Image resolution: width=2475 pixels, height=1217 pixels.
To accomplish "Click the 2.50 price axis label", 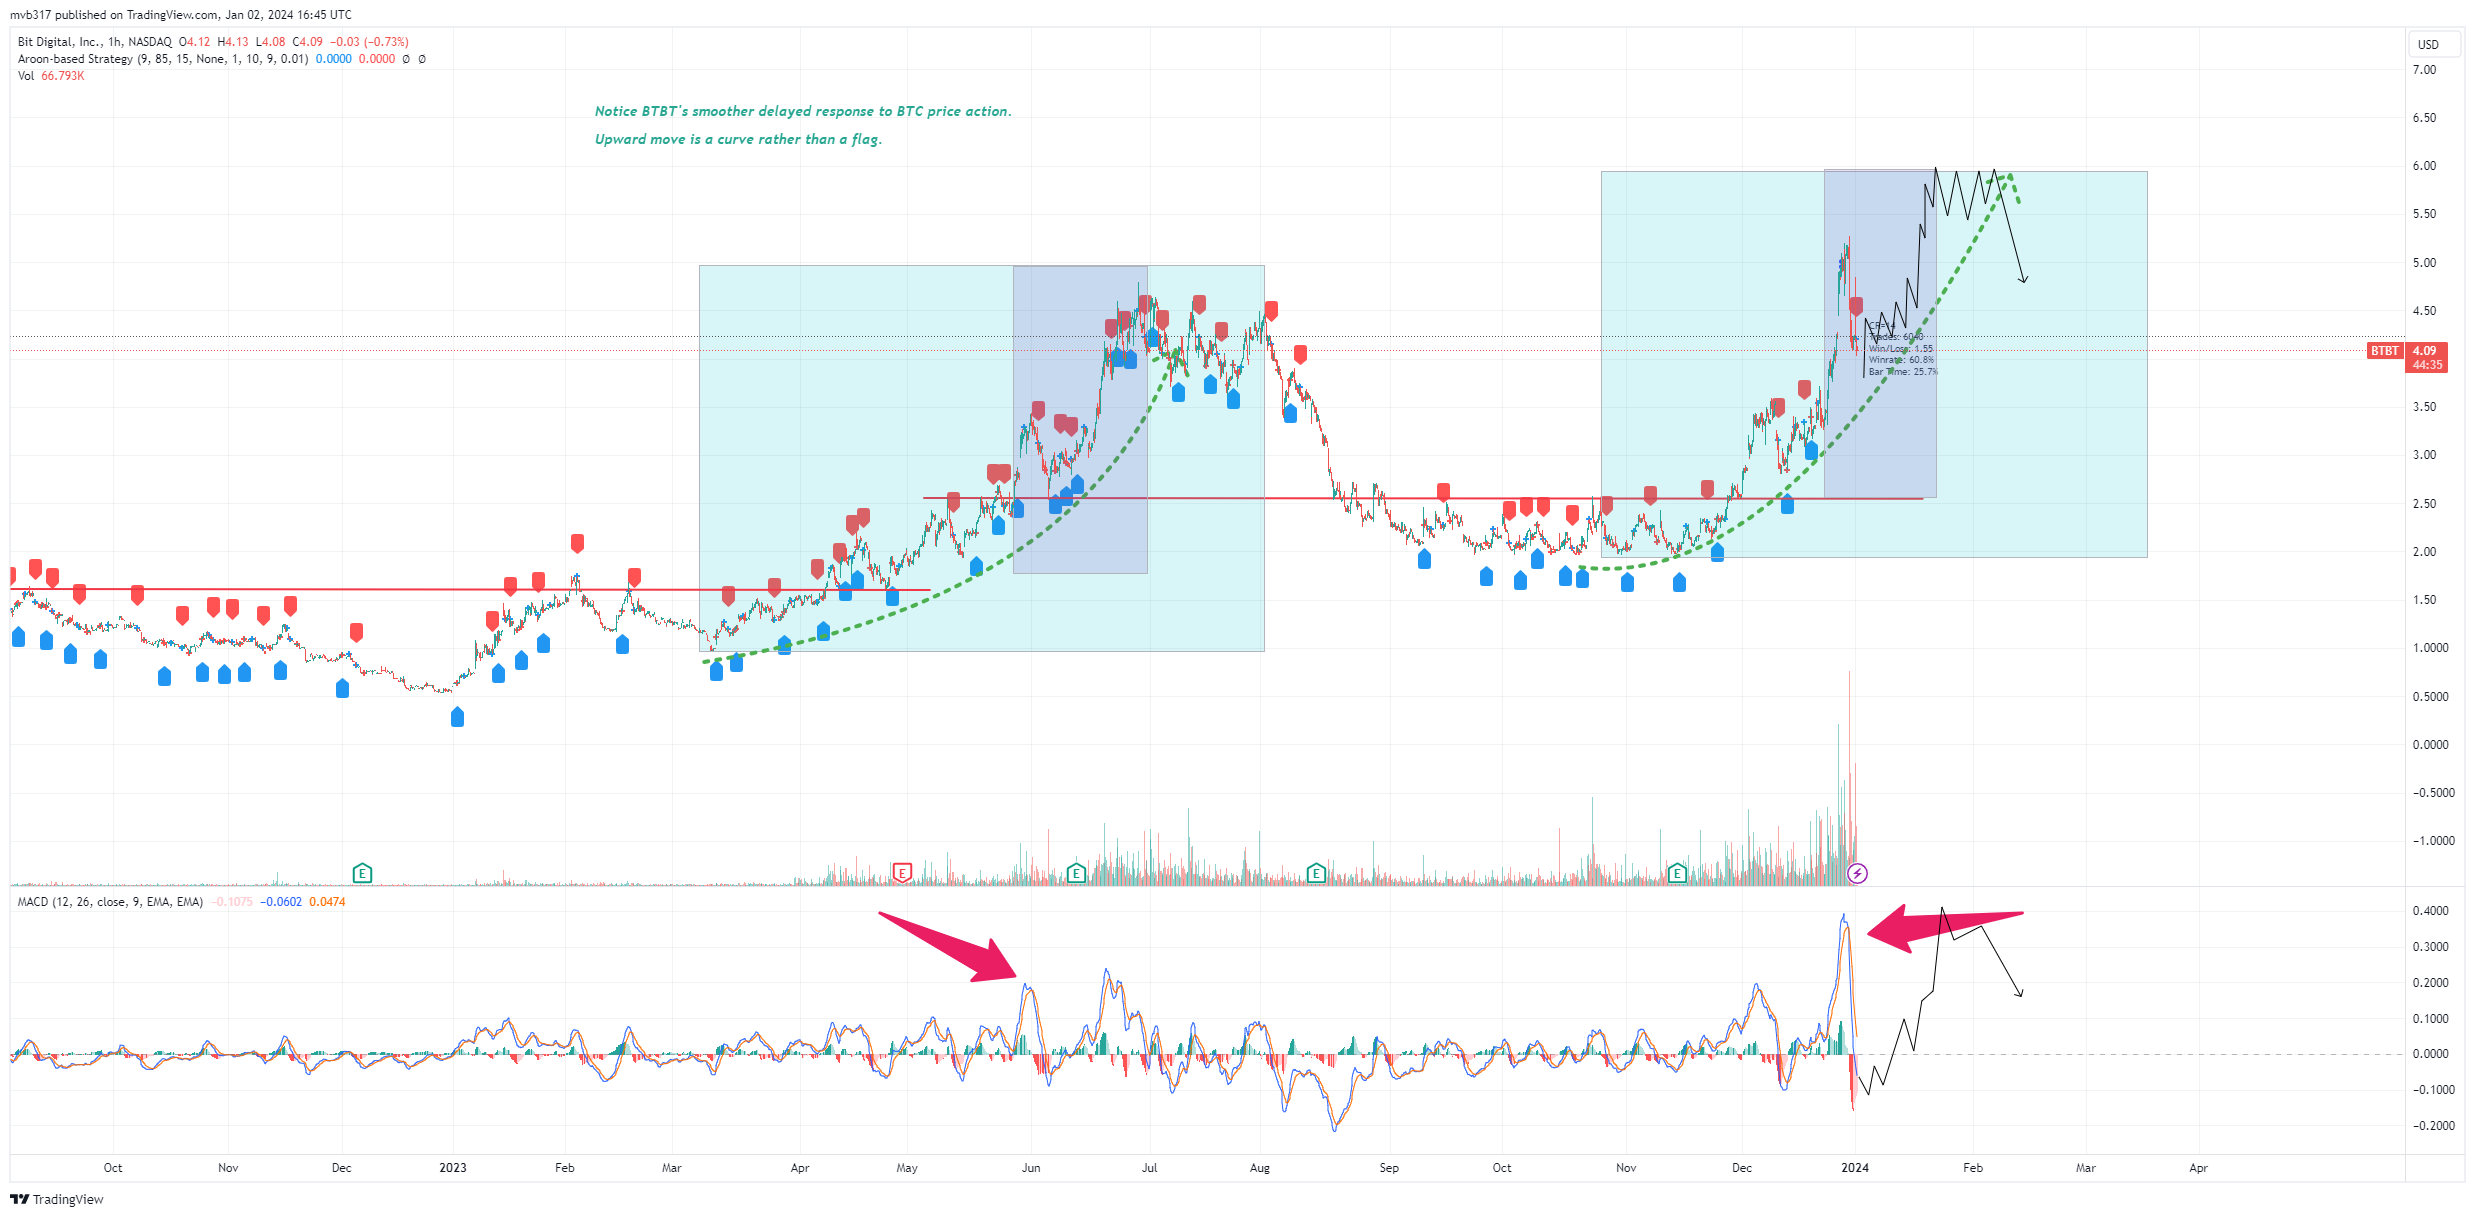I will pyautogui.click(x=2424, y=504).
